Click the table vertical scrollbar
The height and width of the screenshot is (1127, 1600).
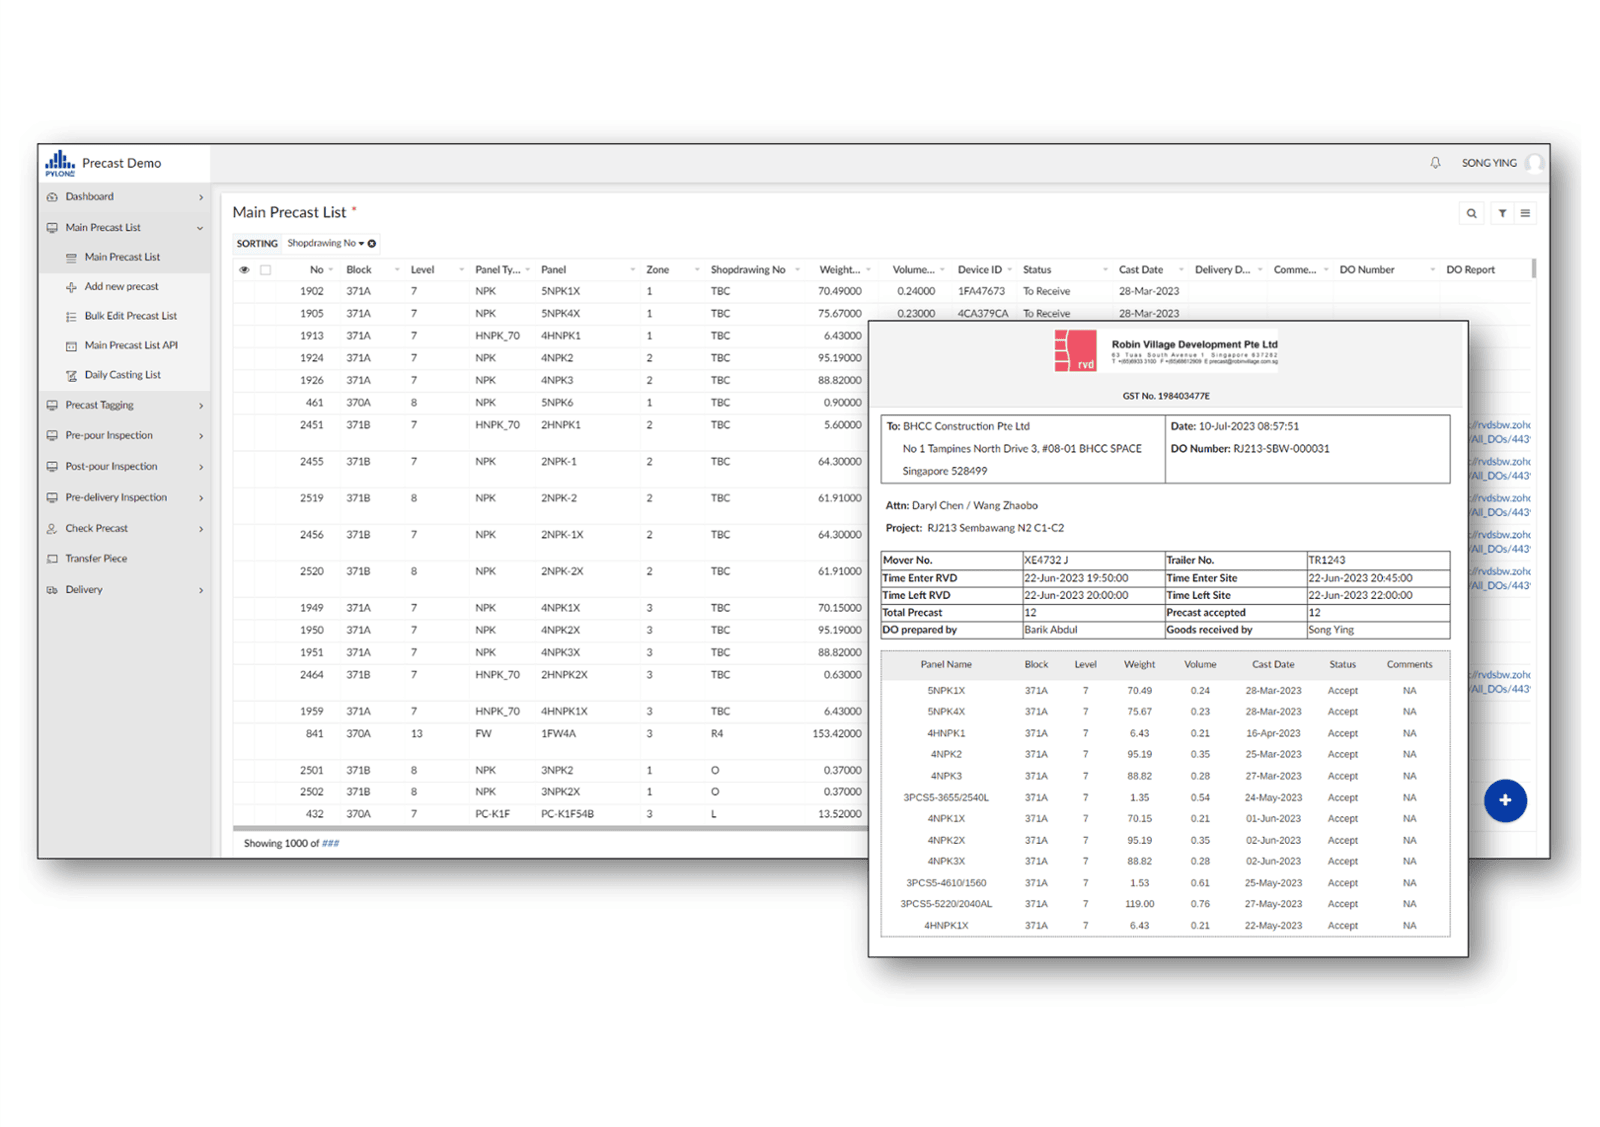1533,269
